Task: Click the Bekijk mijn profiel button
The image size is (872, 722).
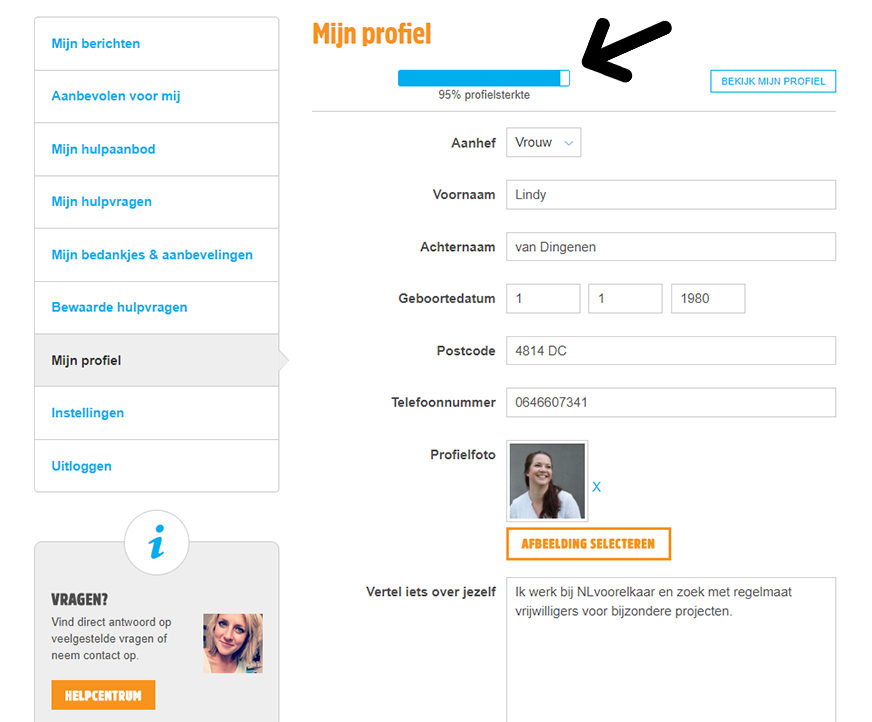Action: (773, 81)
